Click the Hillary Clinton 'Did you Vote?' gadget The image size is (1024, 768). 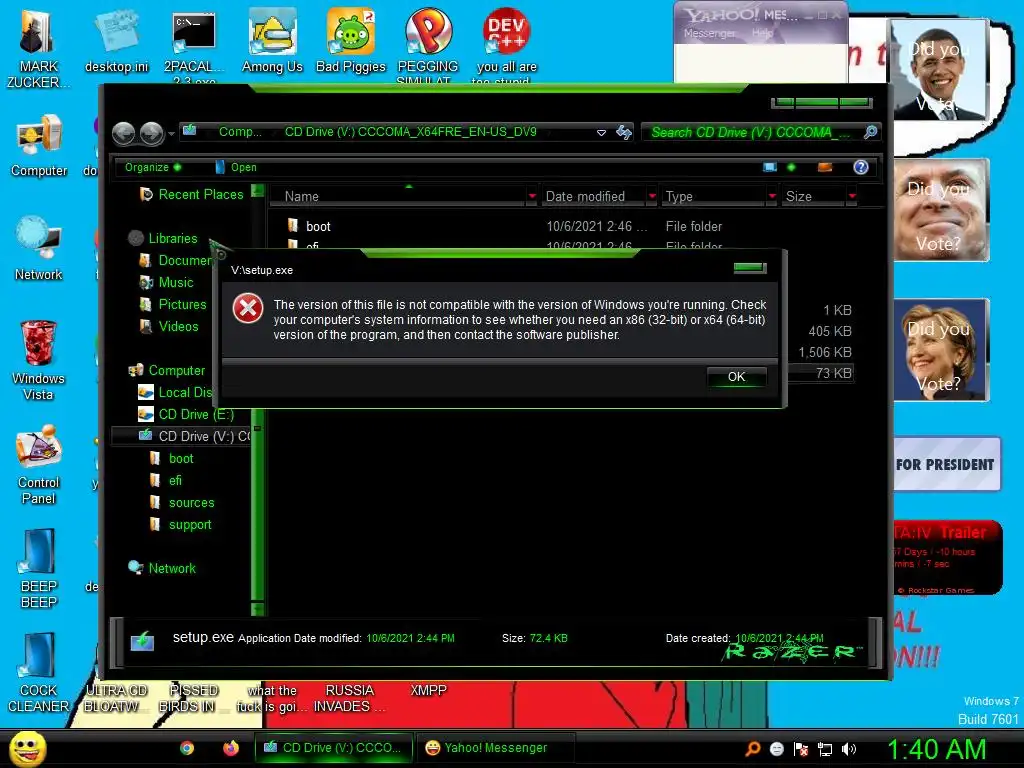pyautogui.click(x=941, y=350)
